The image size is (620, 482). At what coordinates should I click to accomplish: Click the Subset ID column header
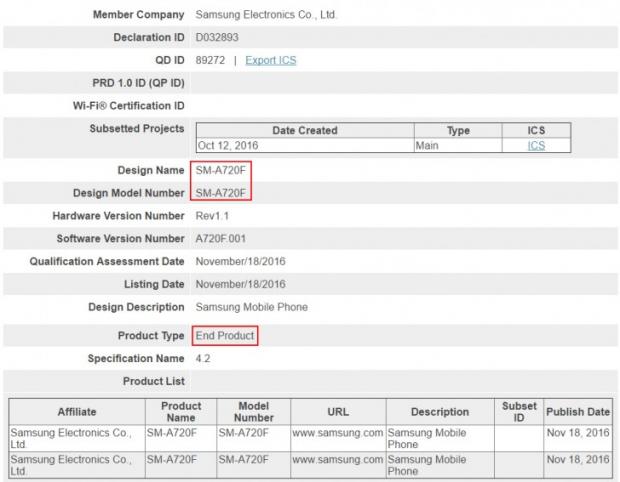point(519,411)
